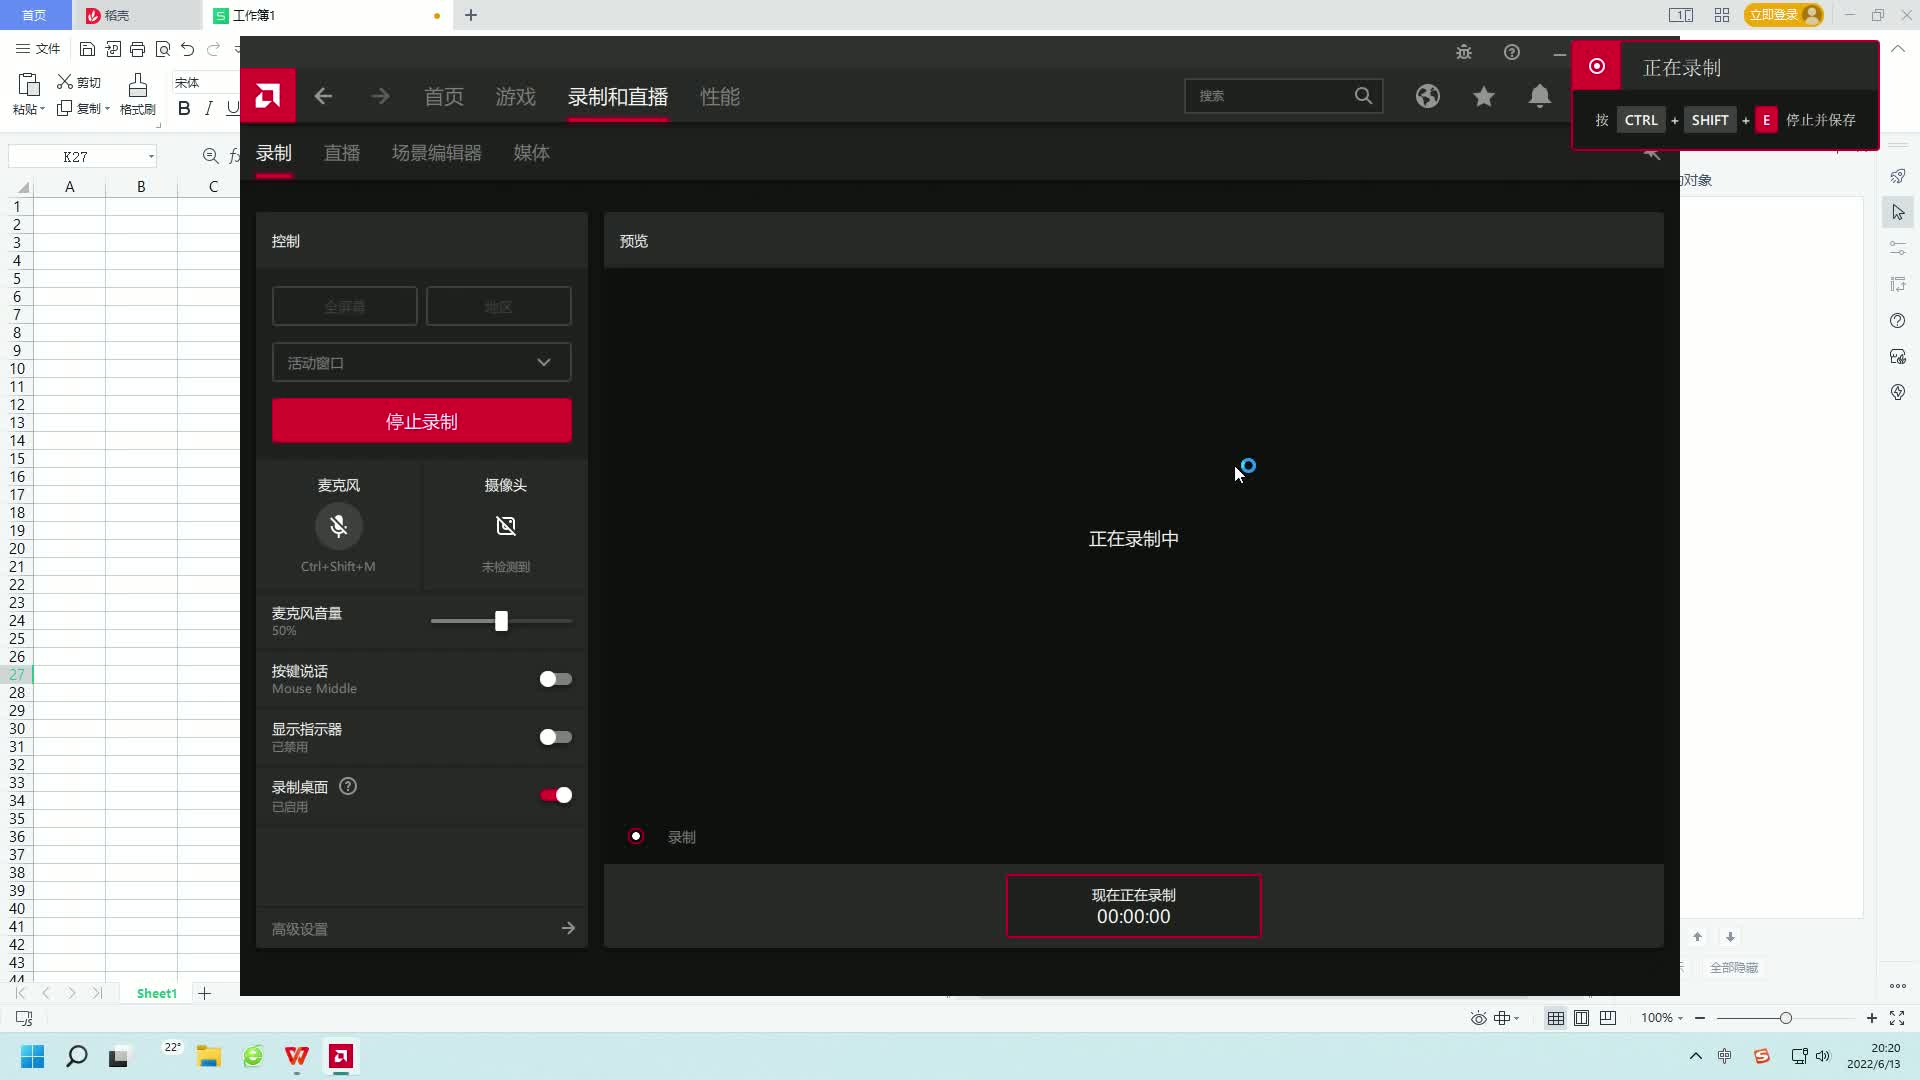This screenshot has height=1080, width=1920.
Task: Click the search magnifier icon
Action: coord(1363,96)
